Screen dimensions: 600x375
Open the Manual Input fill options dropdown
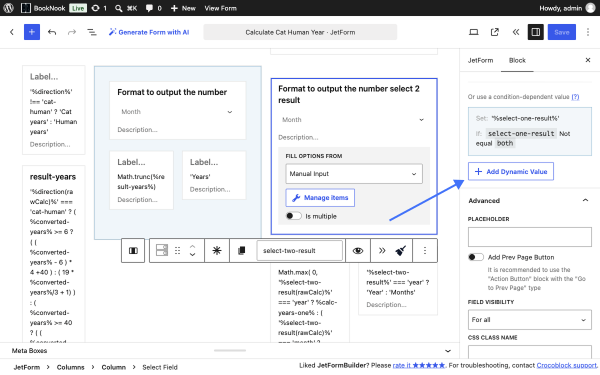pyautogui.click(x=354, y=174)
